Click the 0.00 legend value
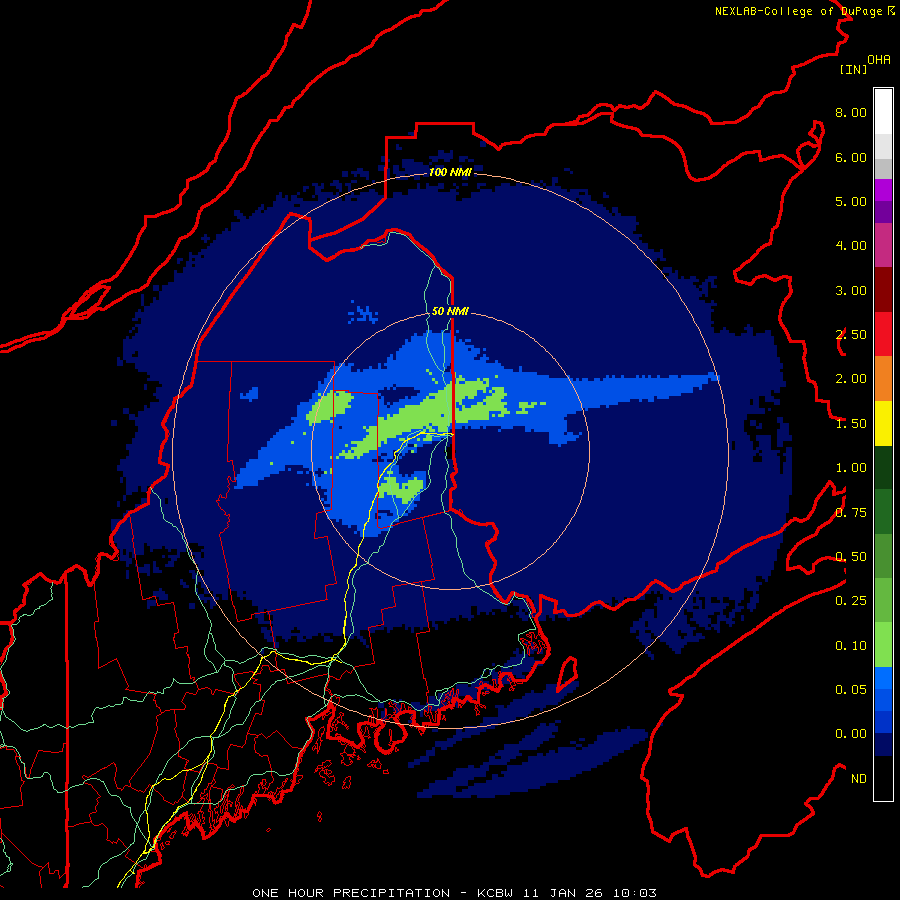This screenshot has height=900, width=900. tap(851, 734)
